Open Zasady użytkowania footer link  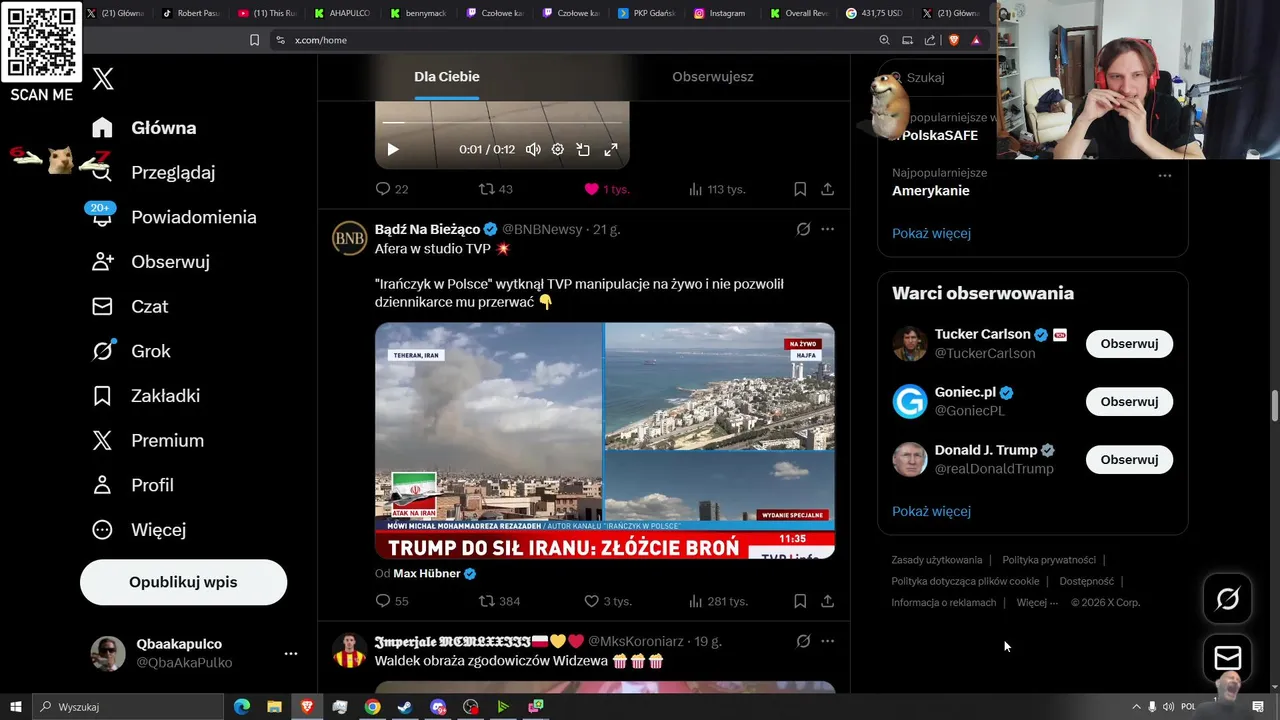[x=937, y=560]
